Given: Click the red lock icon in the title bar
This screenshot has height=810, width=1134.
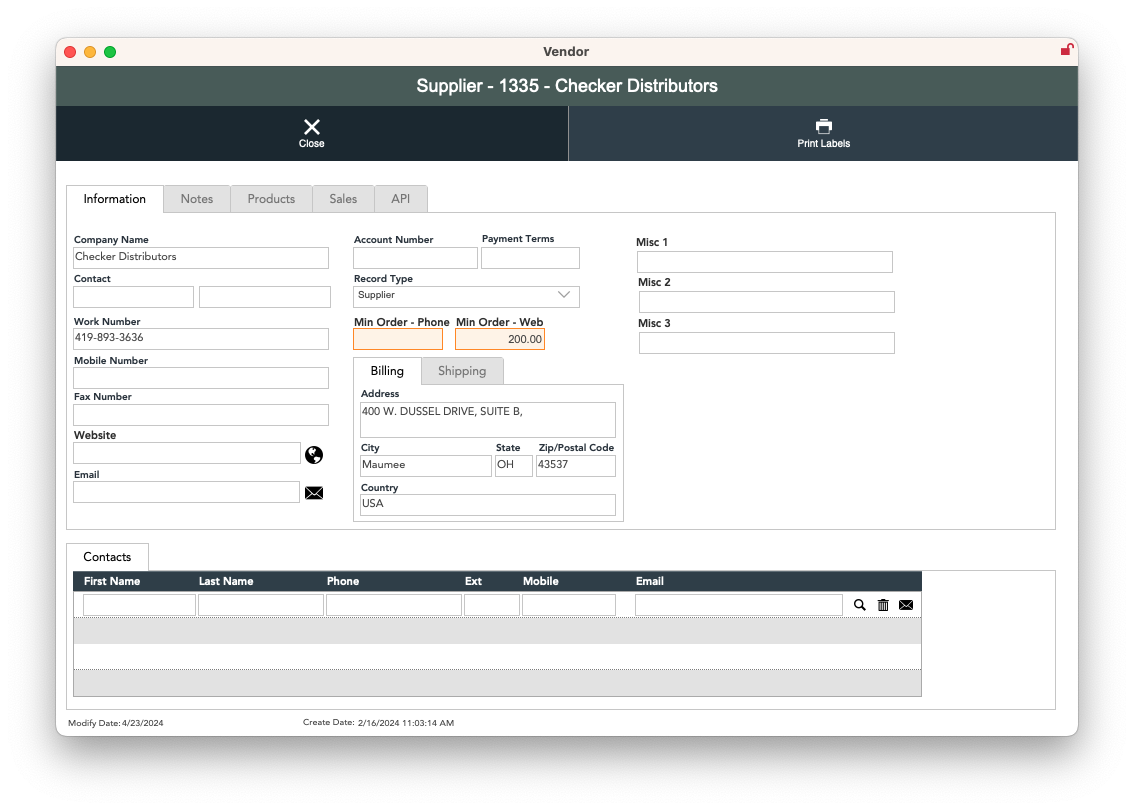Looking at the screenshot, I should 1067,50.
